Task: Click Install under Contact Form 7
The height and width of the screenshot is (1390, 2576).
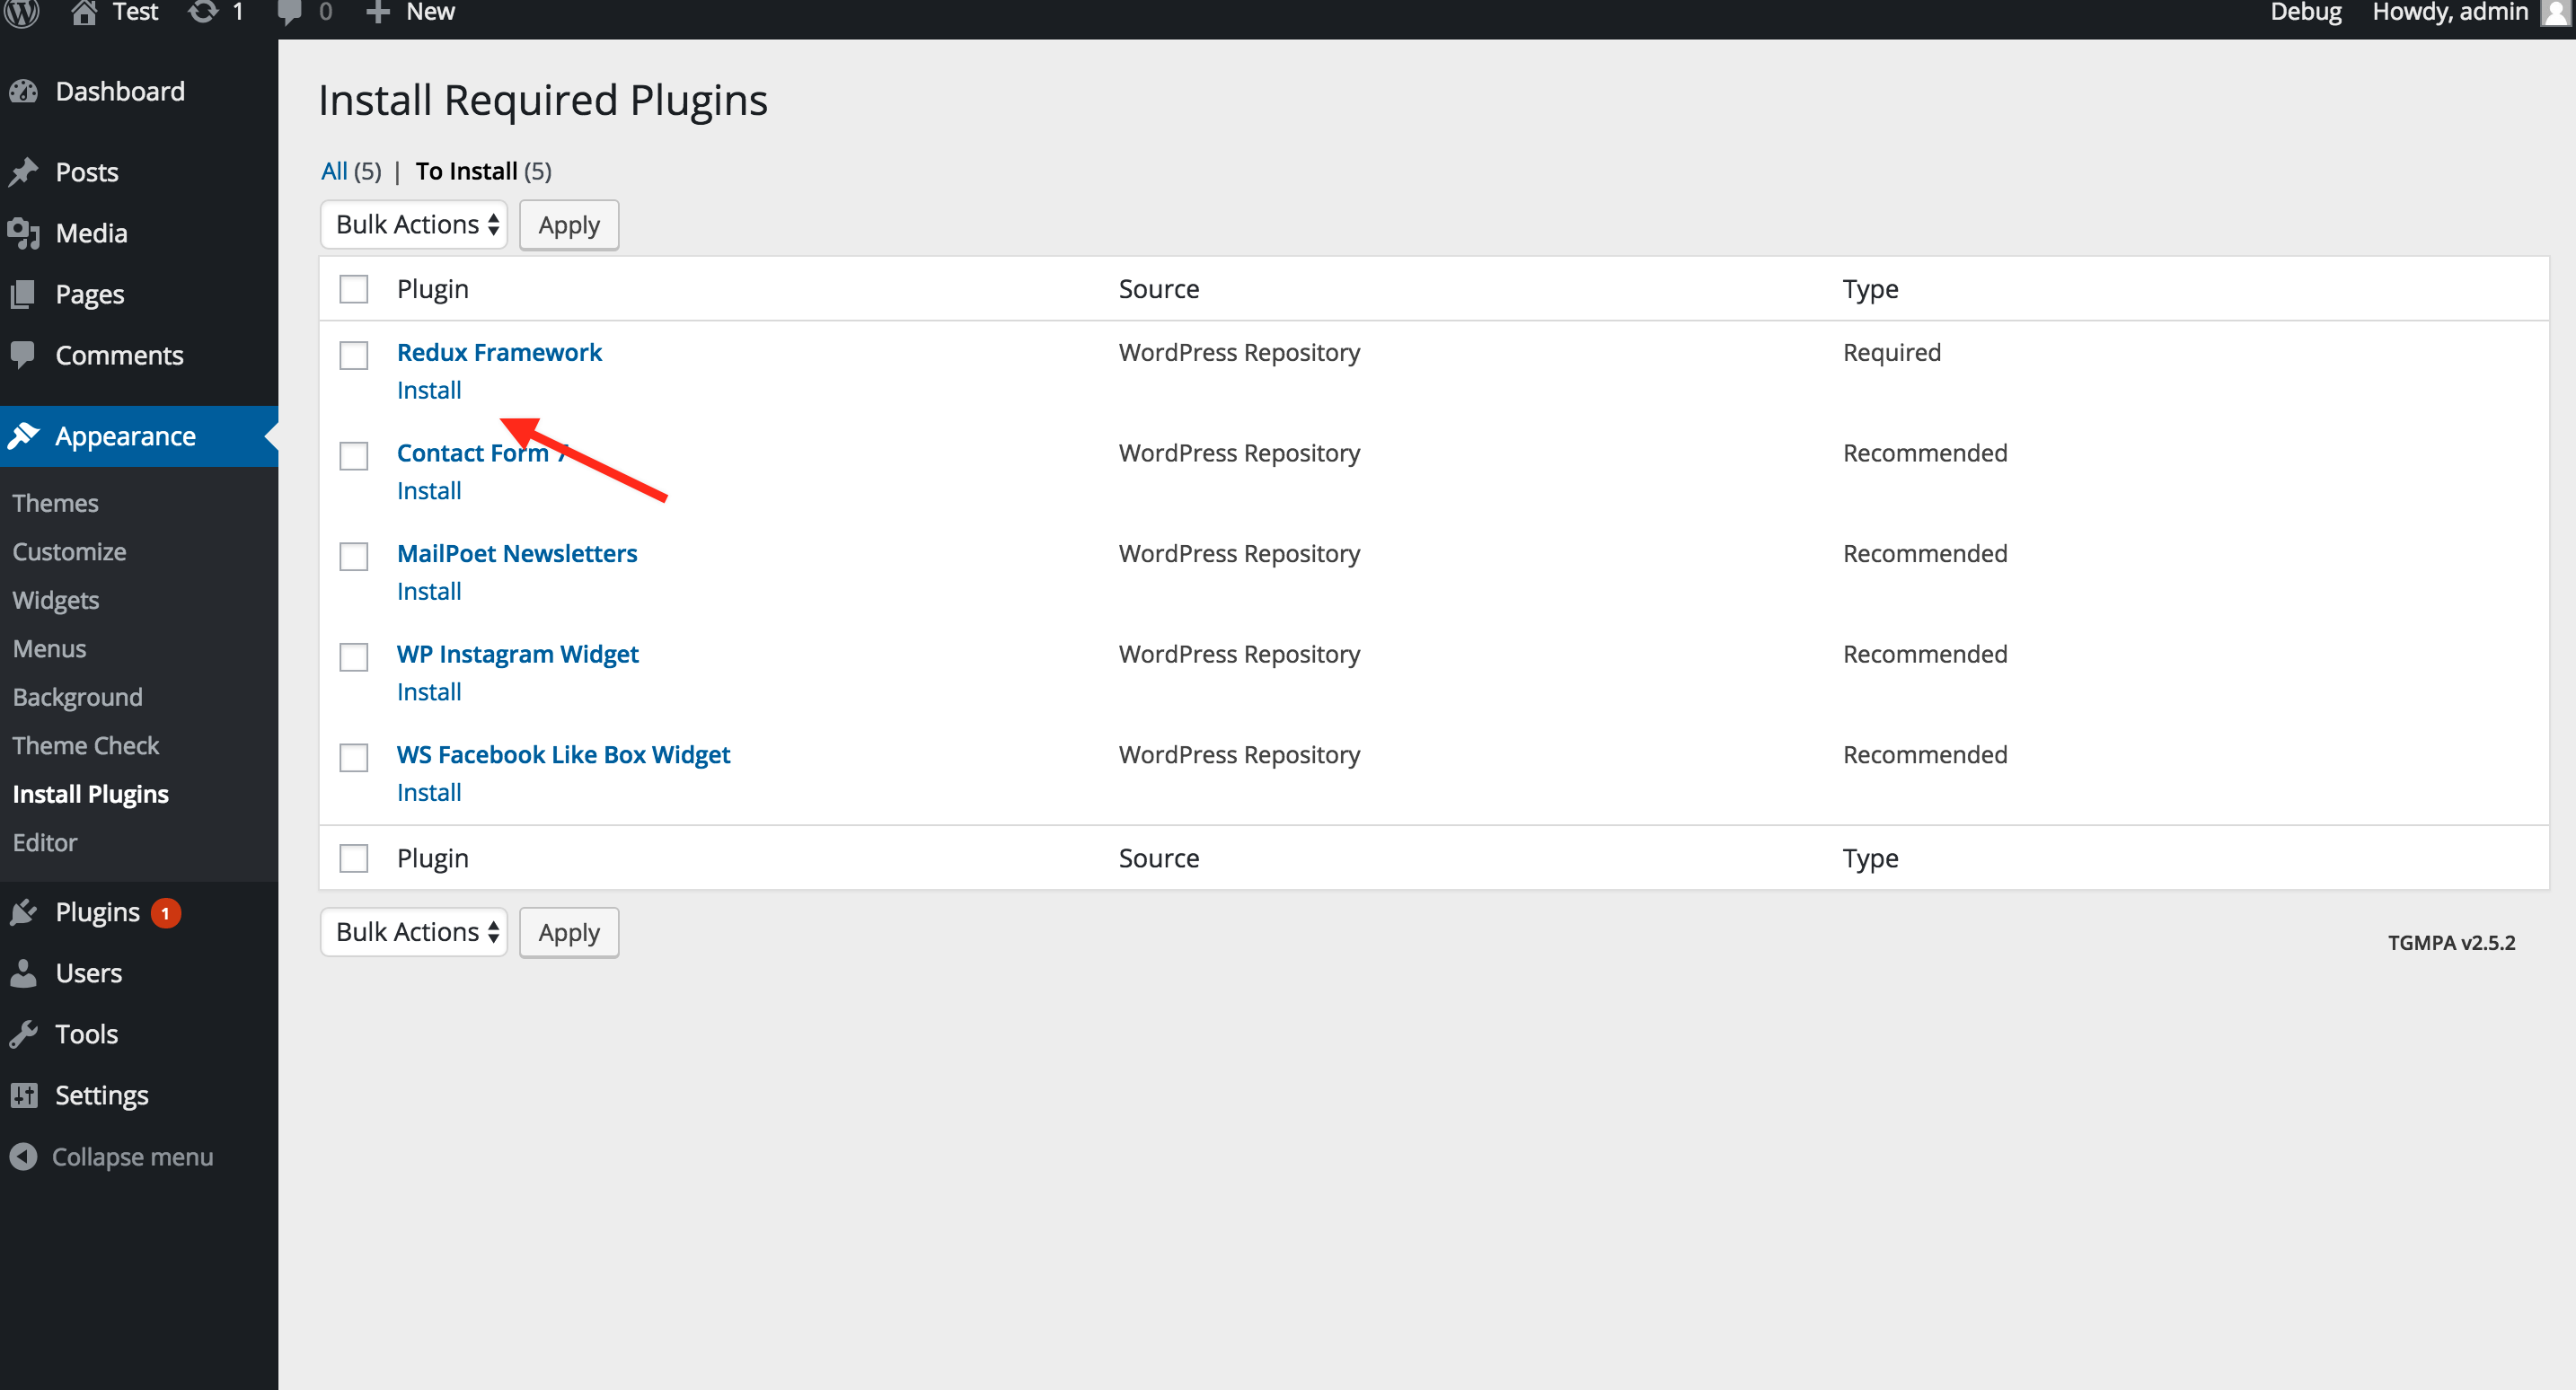Action: tap(429, 491)
